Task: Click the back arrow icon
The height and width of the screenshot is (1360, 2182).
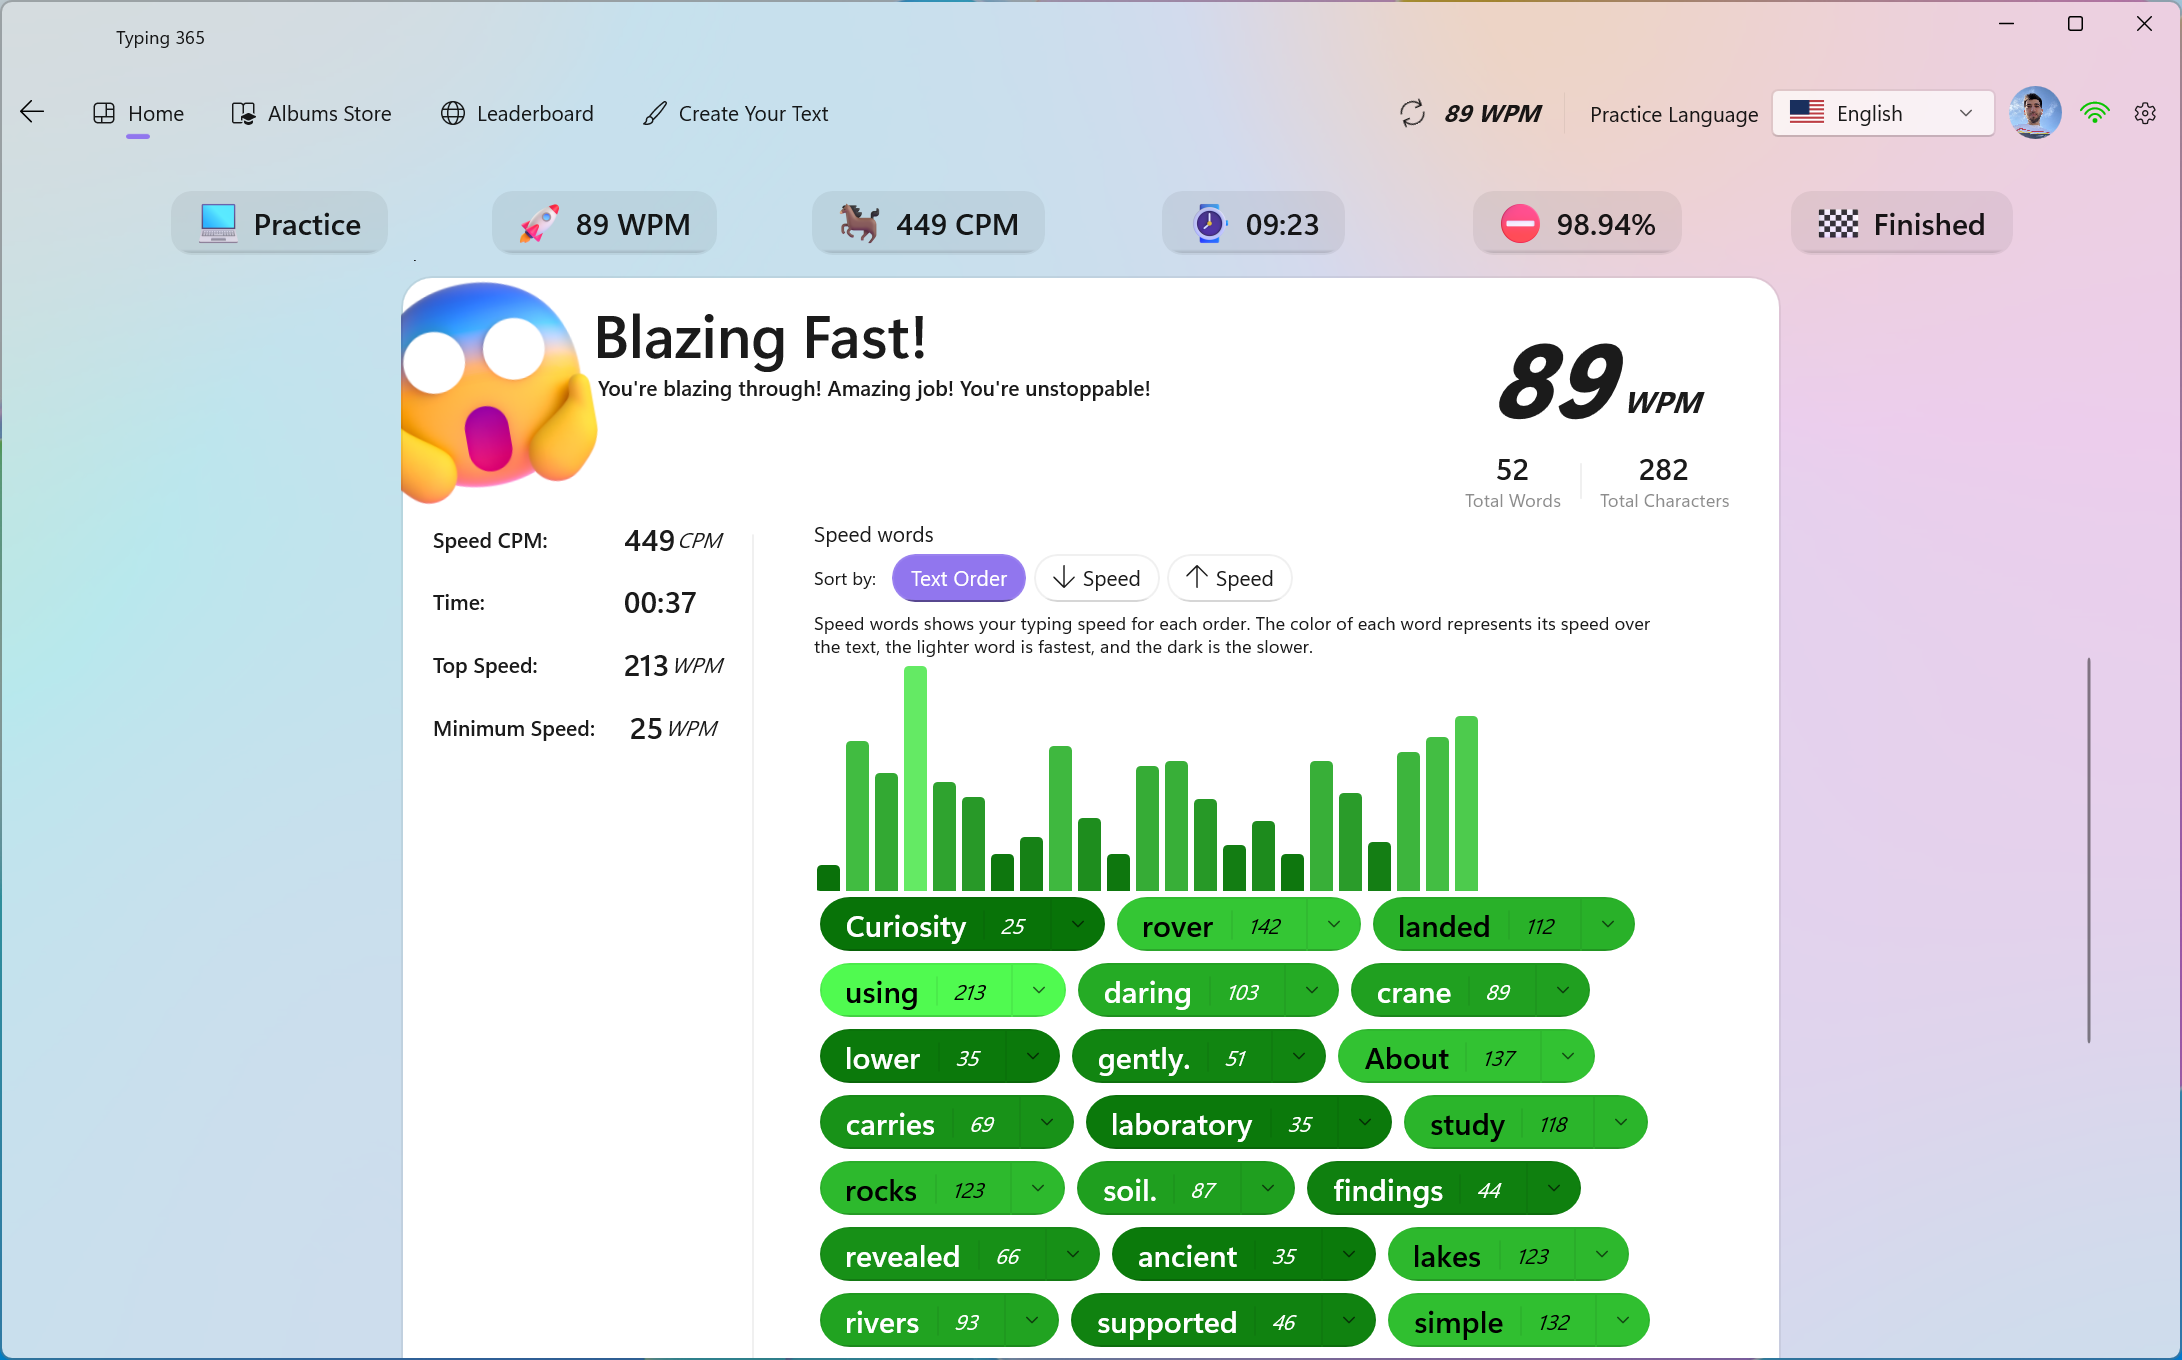Action: click(32, 111)
